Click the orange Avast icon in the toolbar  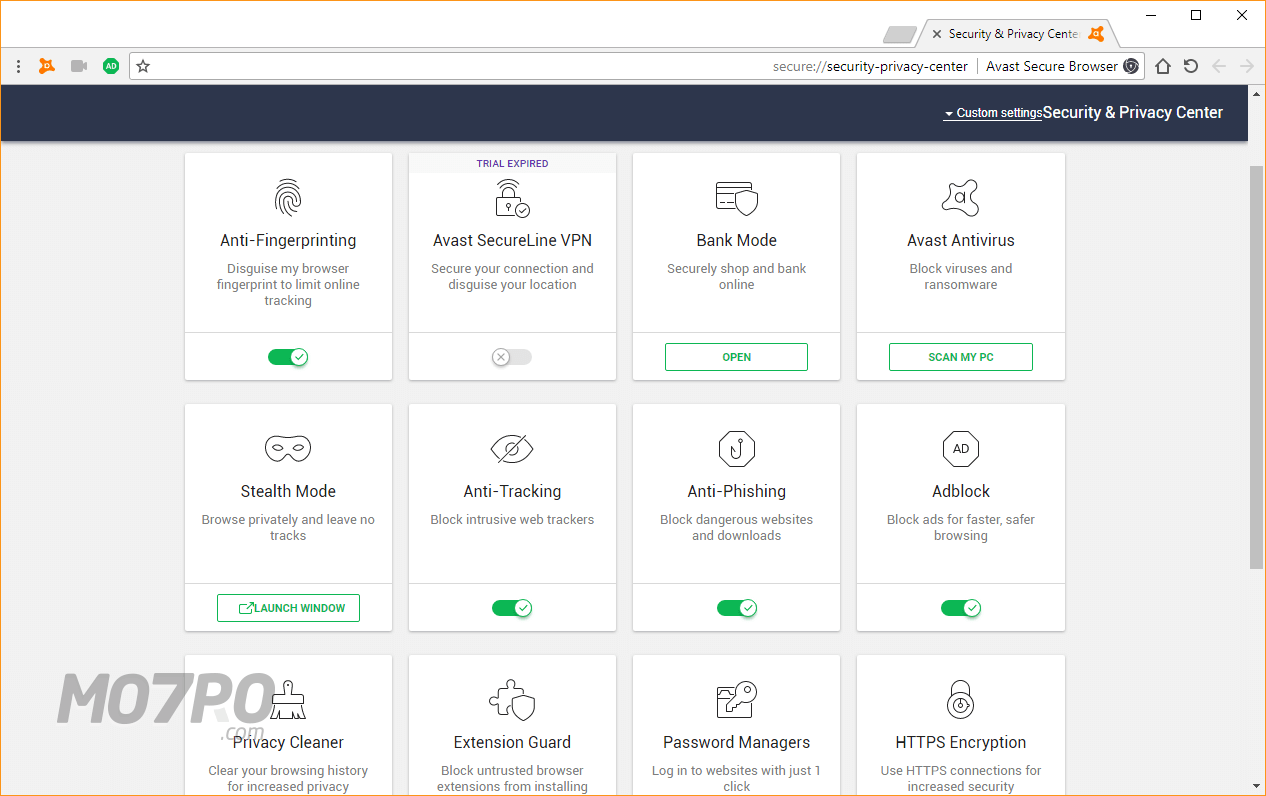pyautogui.click(x=47, y=66)
